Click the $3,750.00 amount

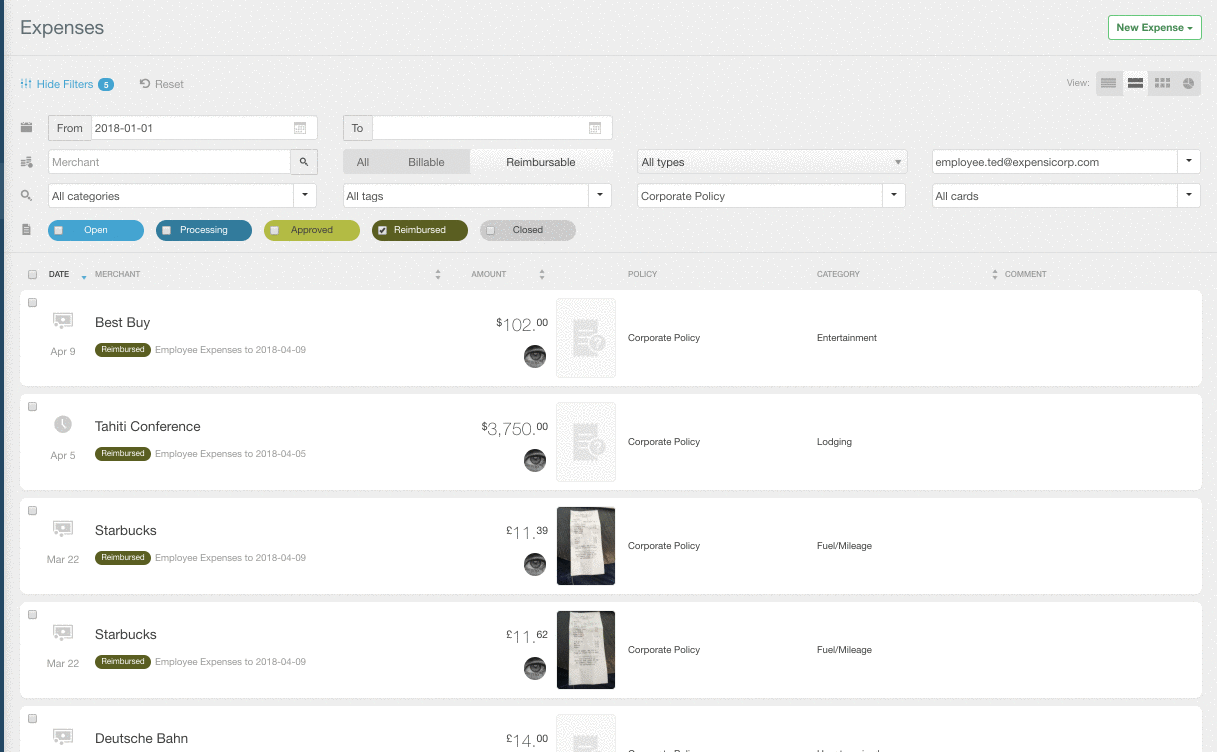pyautogui.click(x=514, y=427)
